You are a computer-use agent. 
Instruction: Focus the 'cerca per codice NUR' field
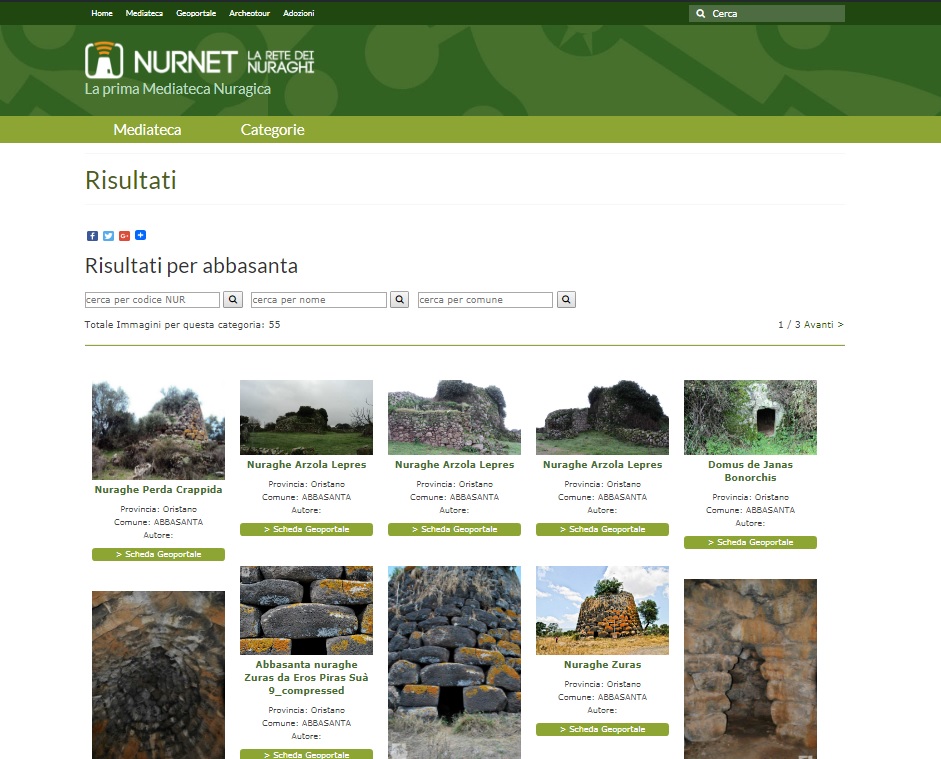coord(152,299)
